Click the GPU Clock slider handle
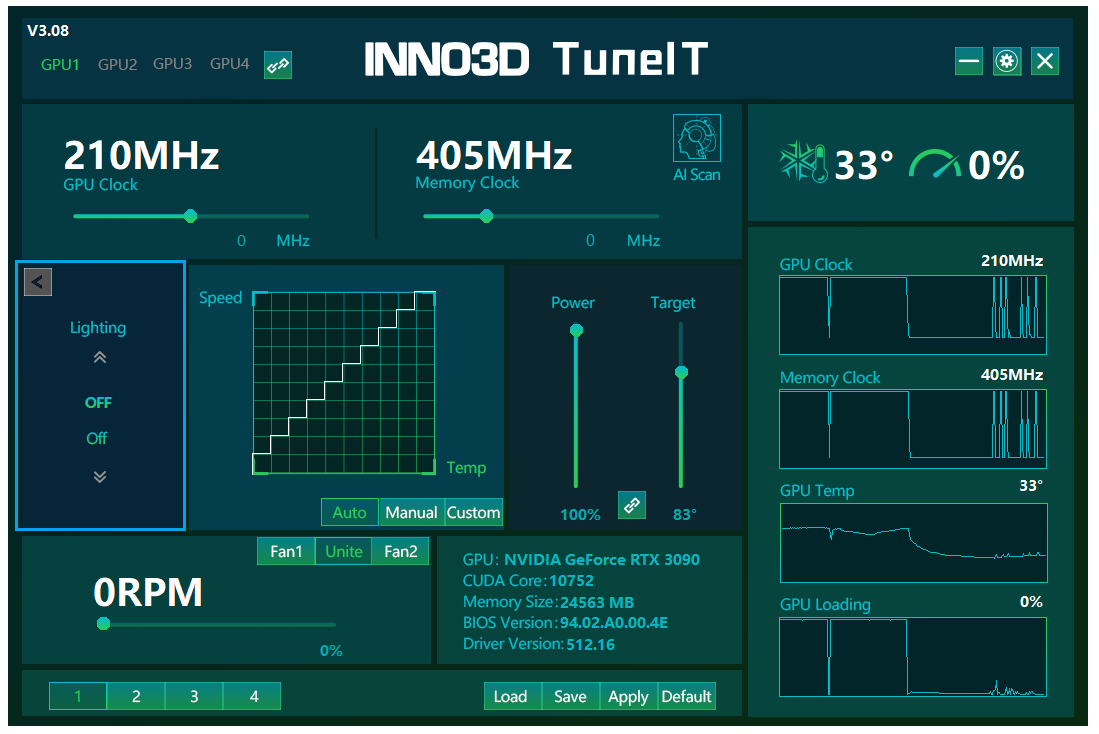This screenshot has width=1099, height=734. pyautogui.click(x=190, y=216)
